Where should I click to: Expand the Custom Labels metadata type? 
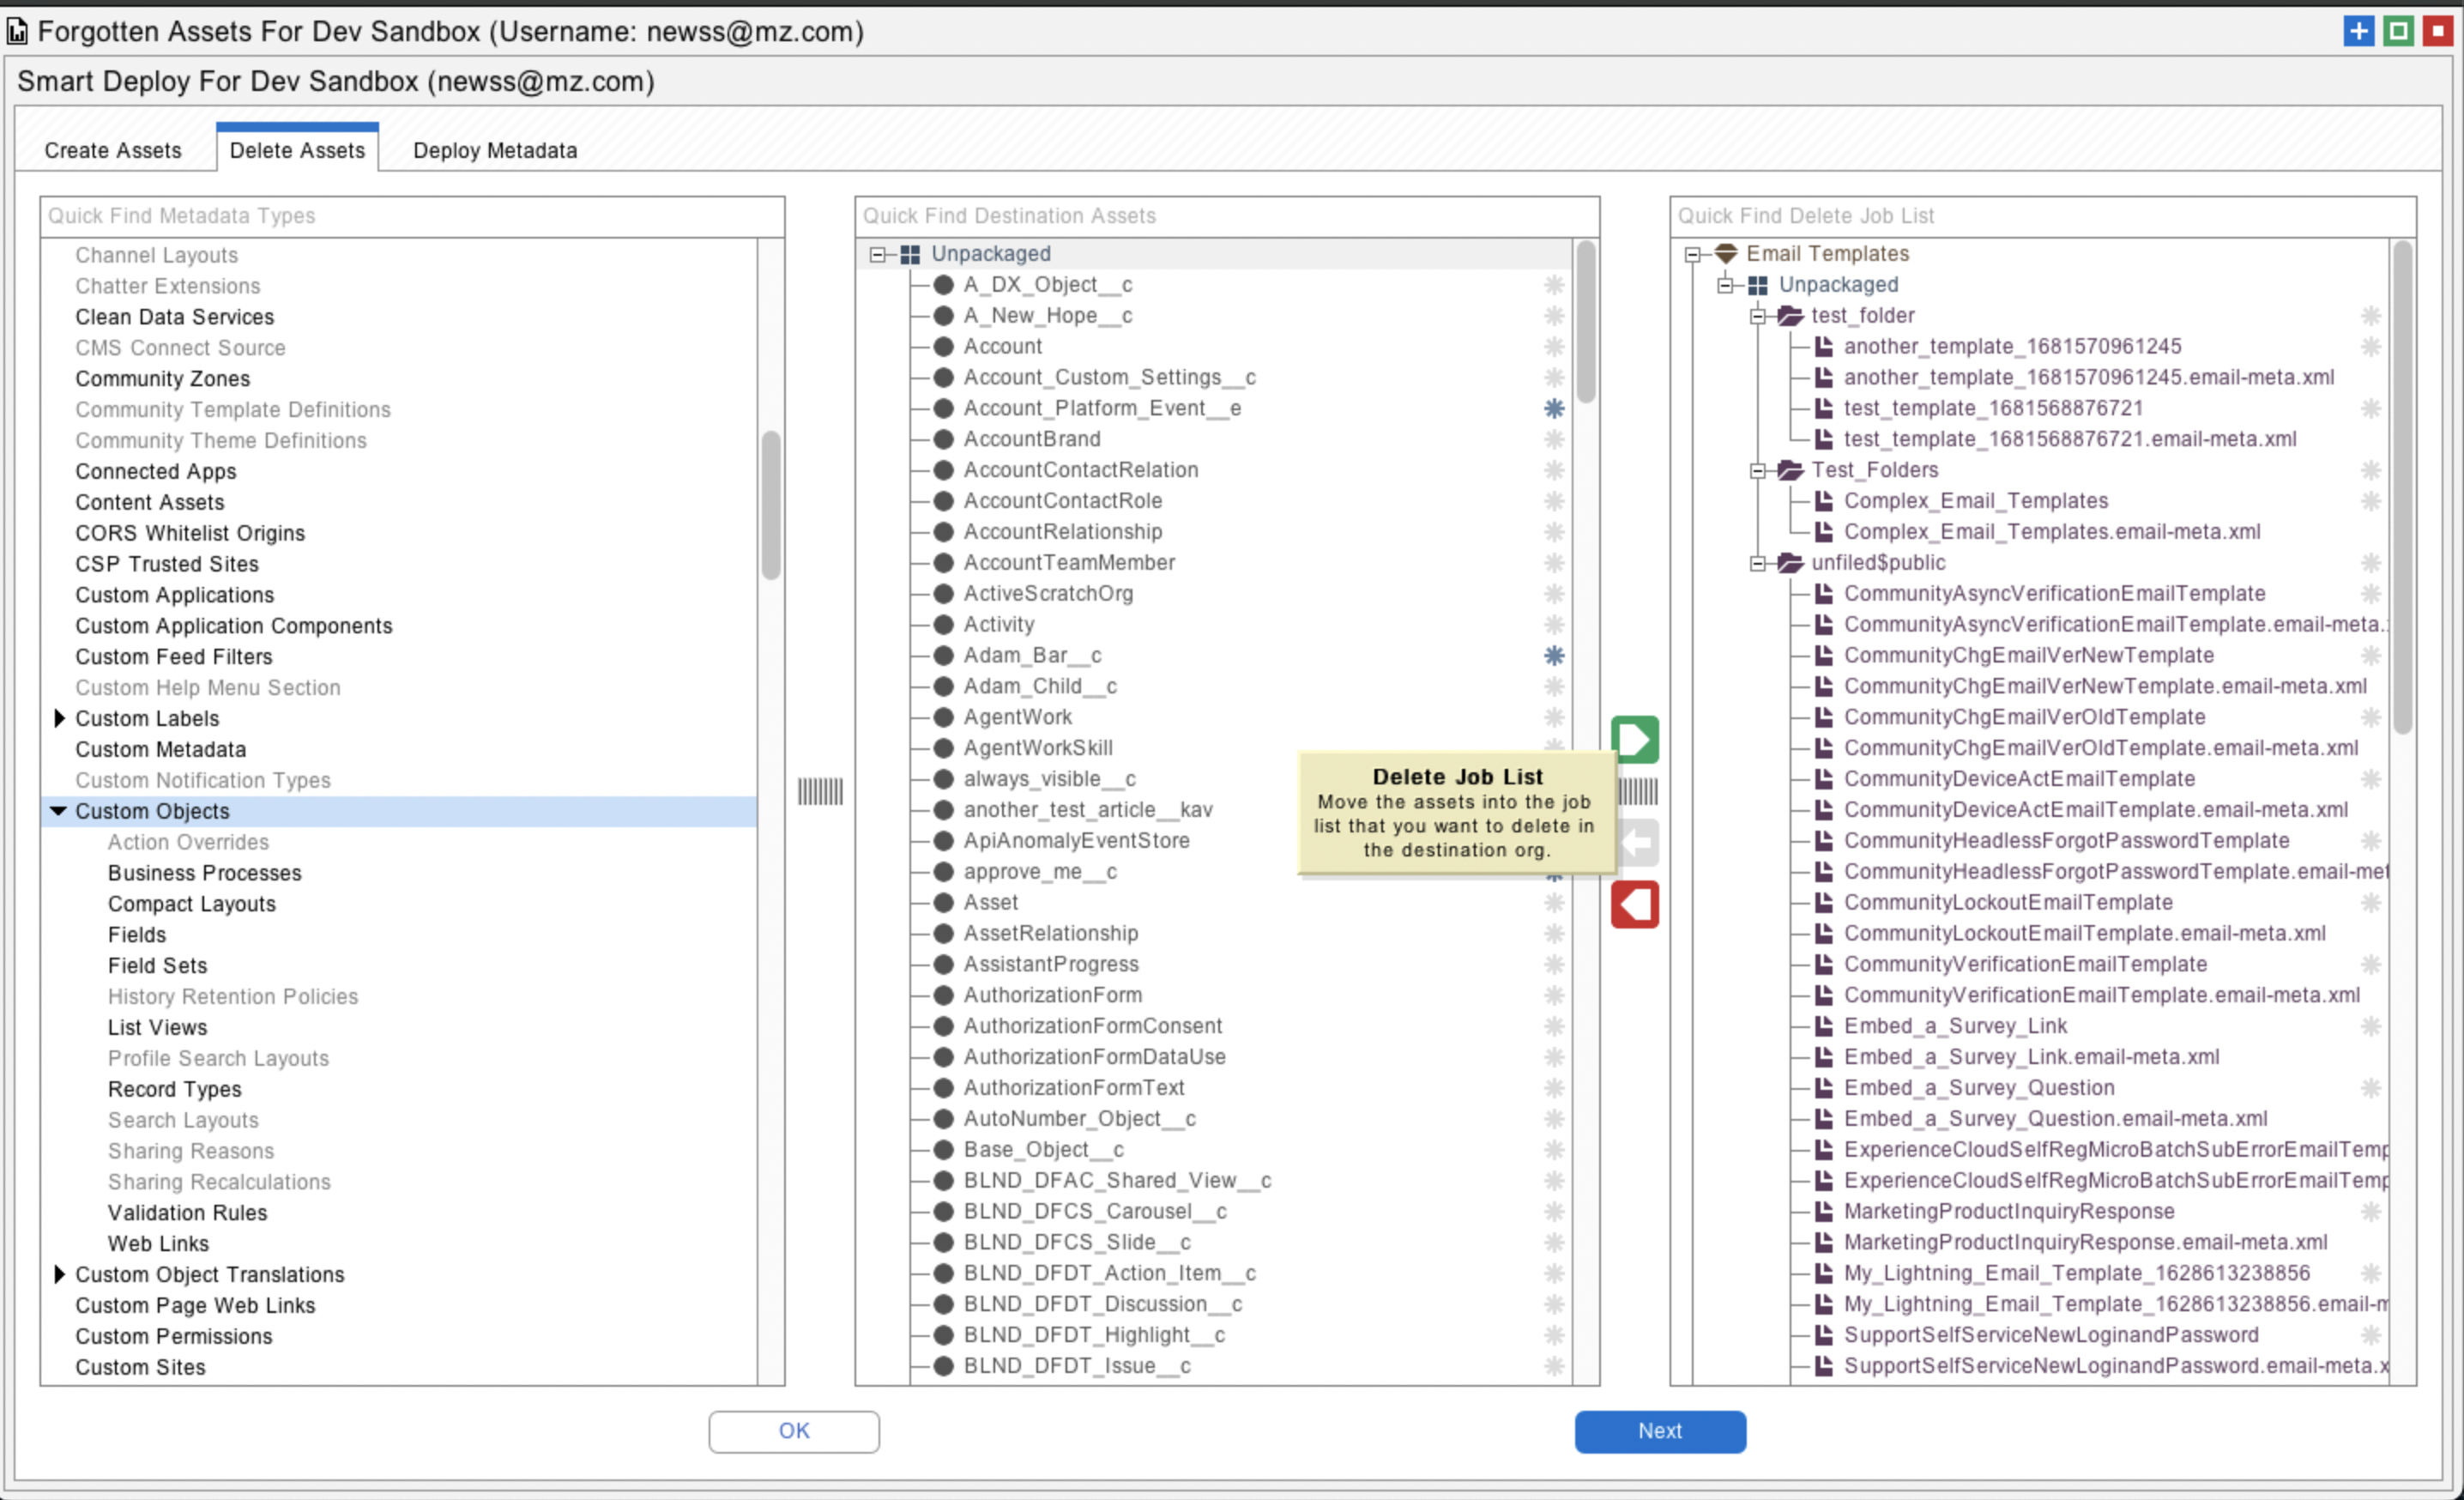(58, 718)
